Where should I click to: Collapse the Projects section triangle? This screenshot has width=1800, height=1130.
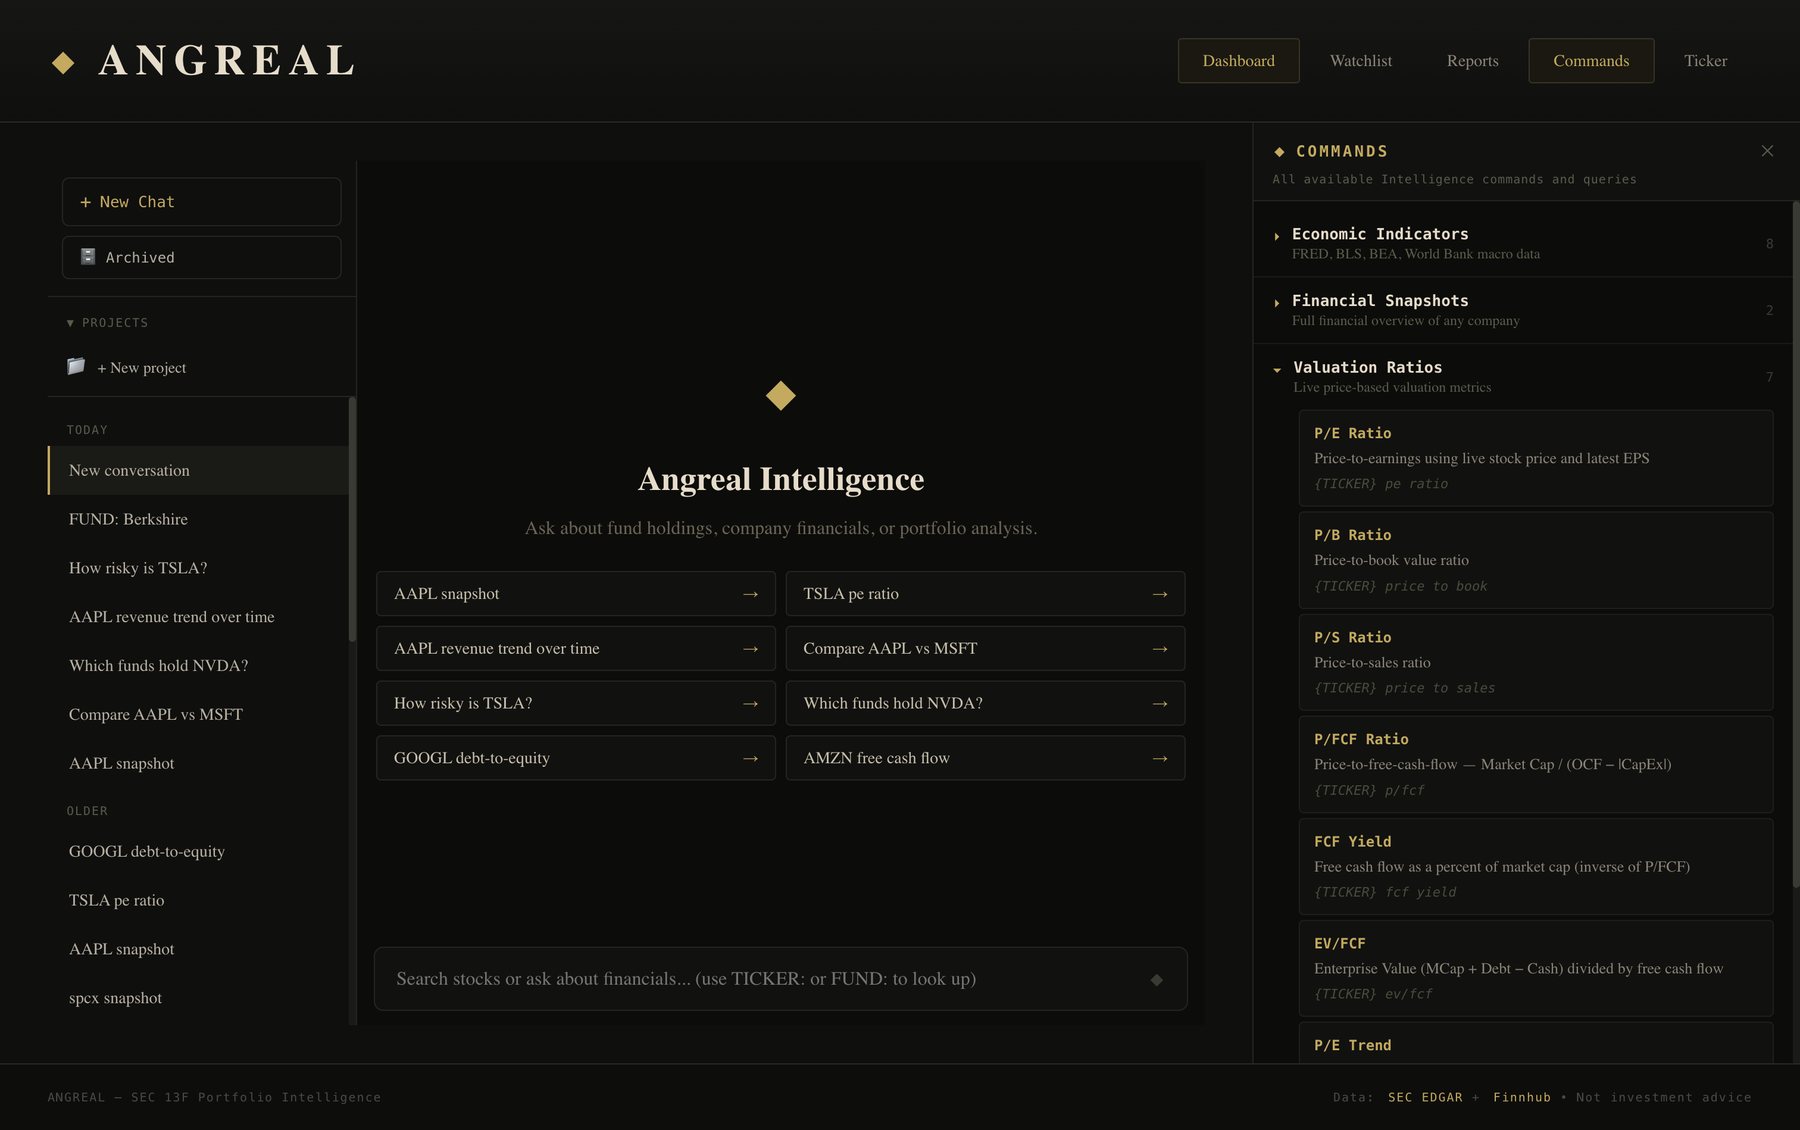(70, 323)
